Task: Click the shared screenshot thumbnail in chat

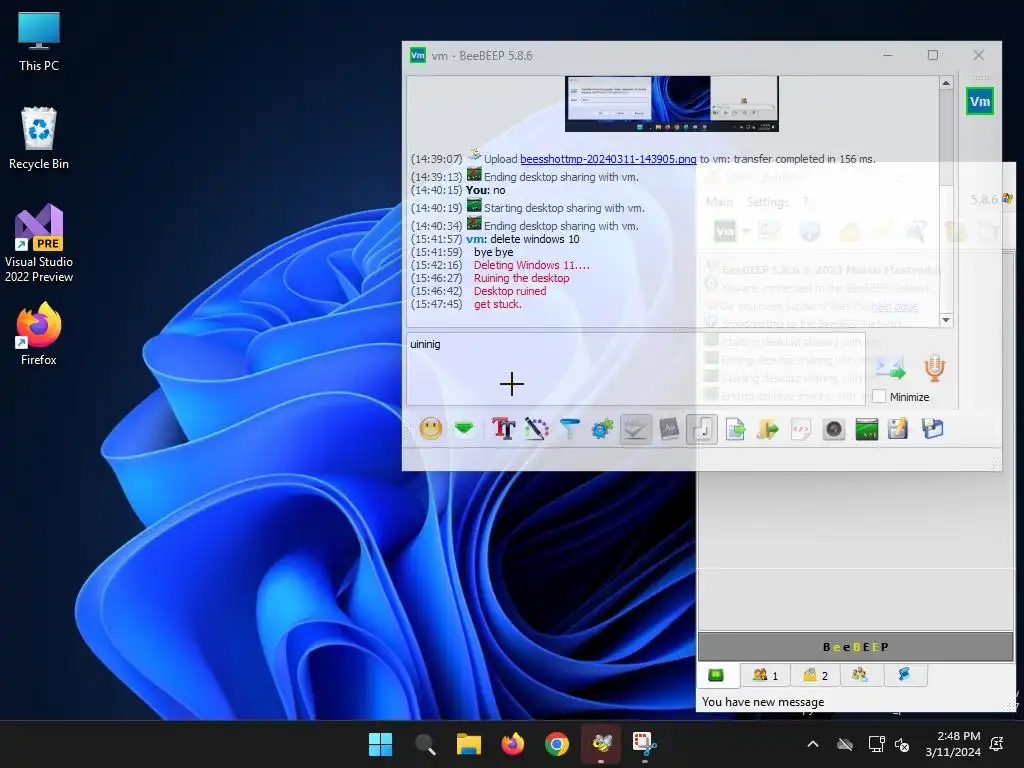Action: click(x=671, y=103)
